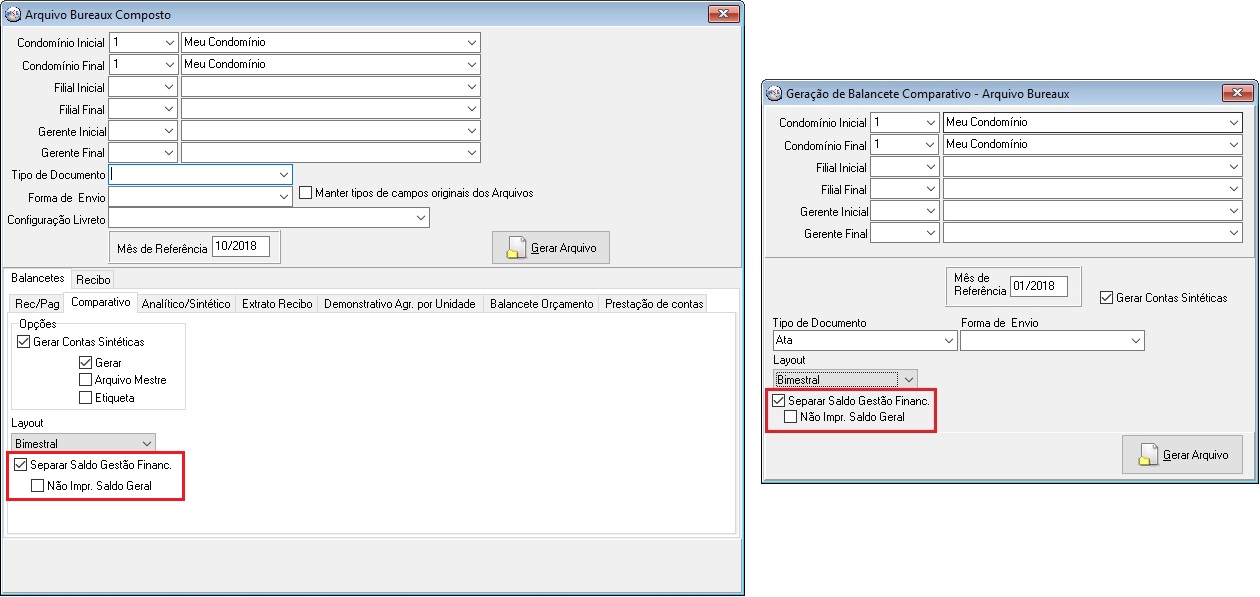Expand the Ata document type dropdown
The height and width of the screenshot is (597, 1260).
[948, 341]
